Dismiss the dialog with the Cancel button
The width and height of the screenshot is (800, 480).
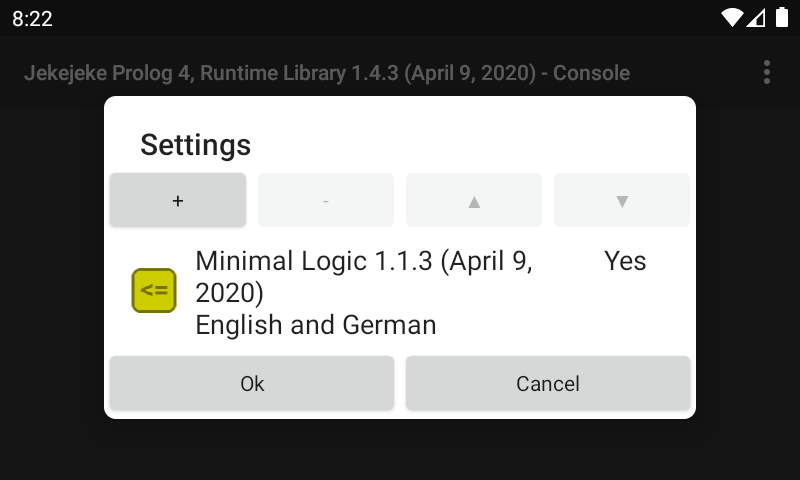[x=548, y=383]
